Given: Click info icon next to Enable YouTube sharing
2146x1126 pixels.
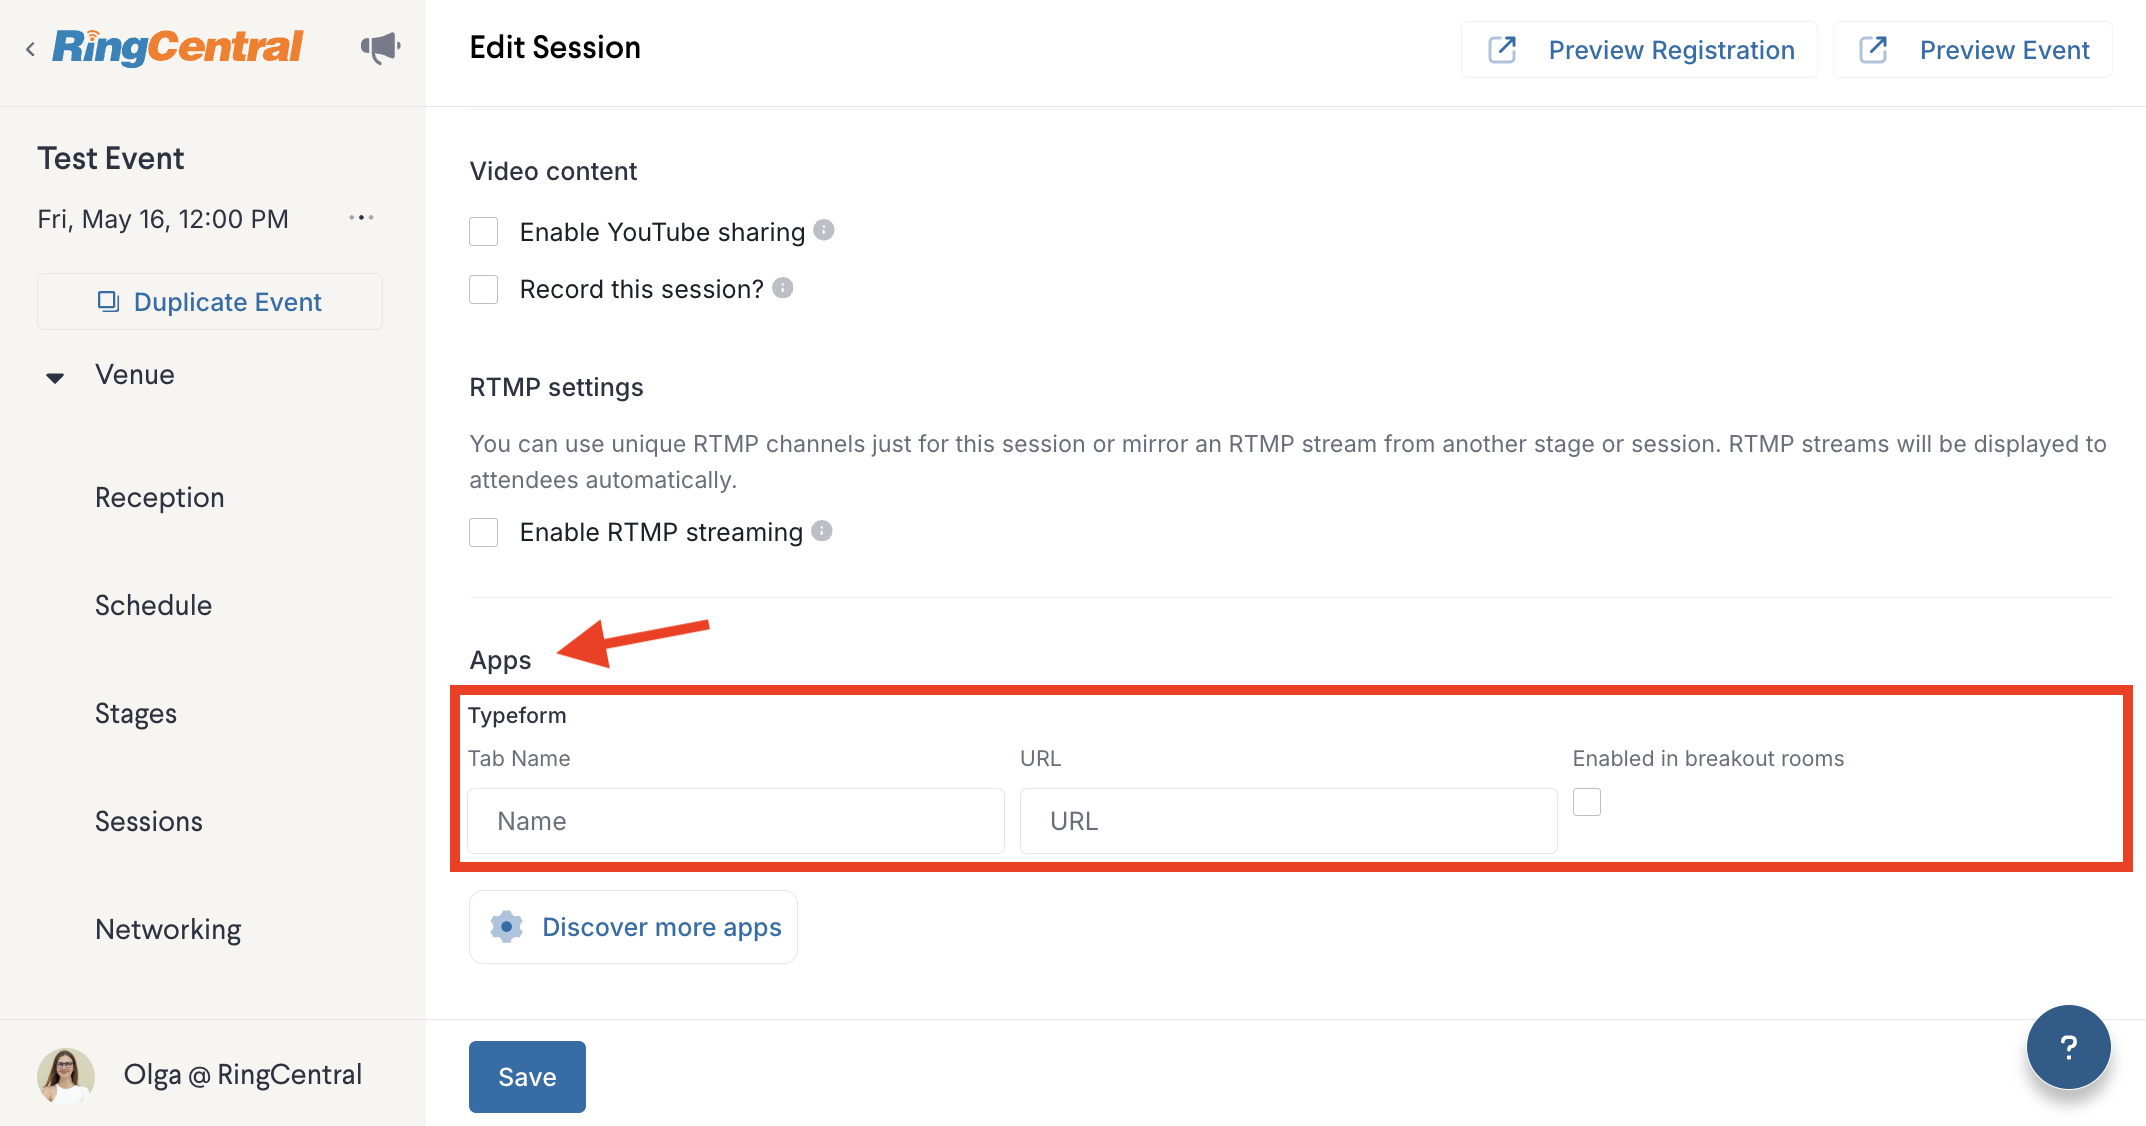Looking at the screenshot, I should coord(824,230).
